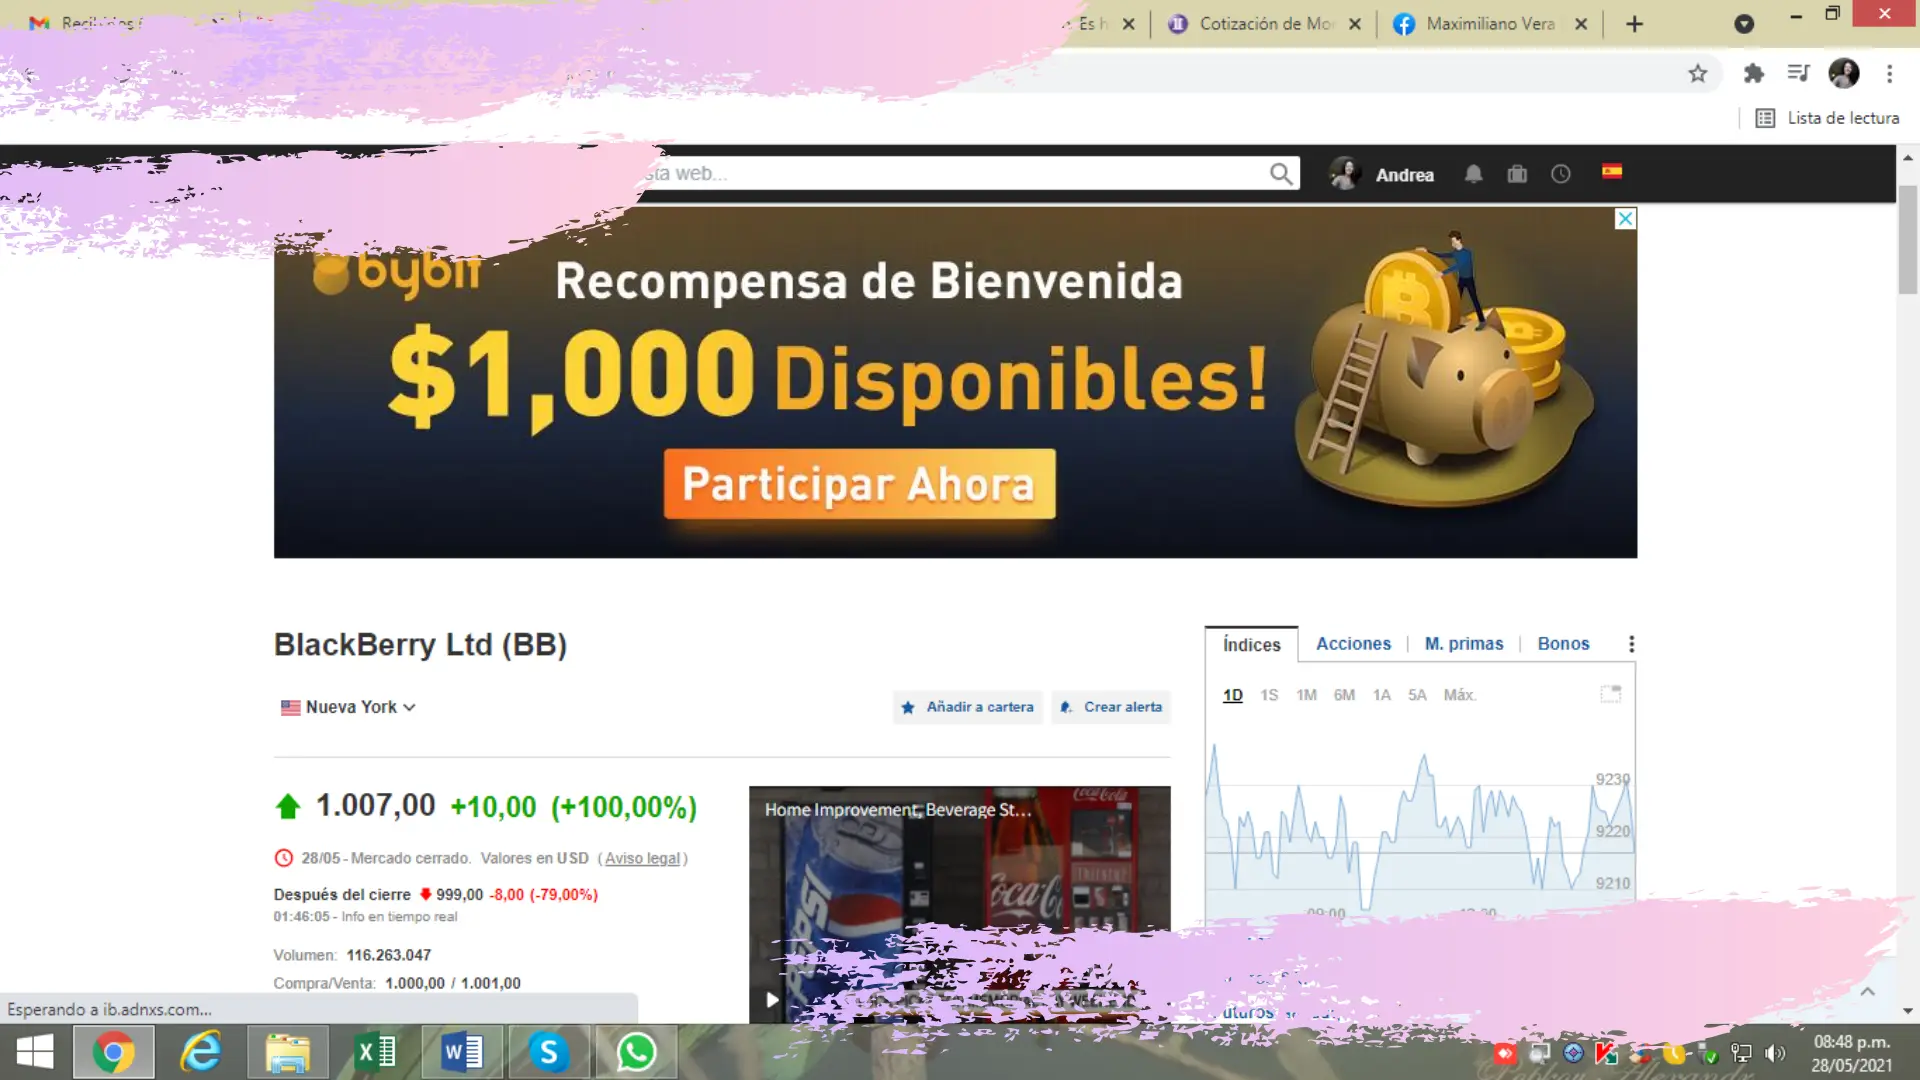Viewport: 1920px width, 1080px height.
Task: Open the clock history icon
Action: point(1561,174)
